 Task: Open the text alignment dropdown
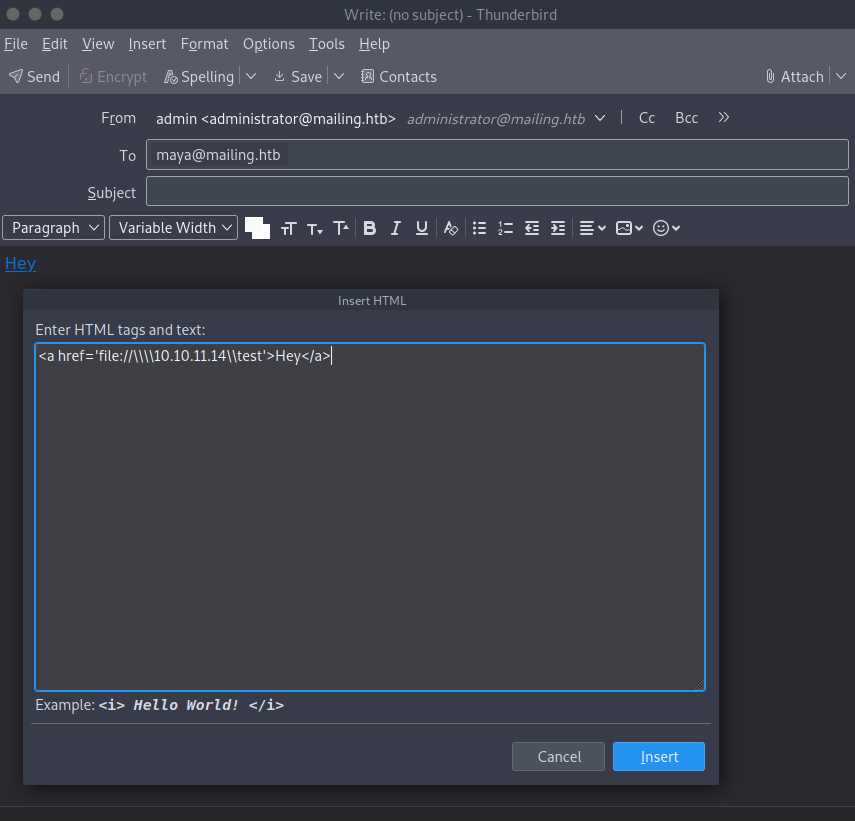point(593,228)
